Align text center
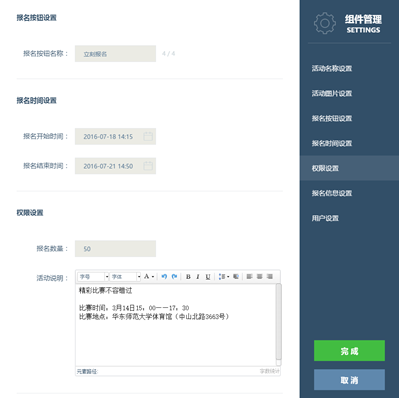 coord(259,277)
